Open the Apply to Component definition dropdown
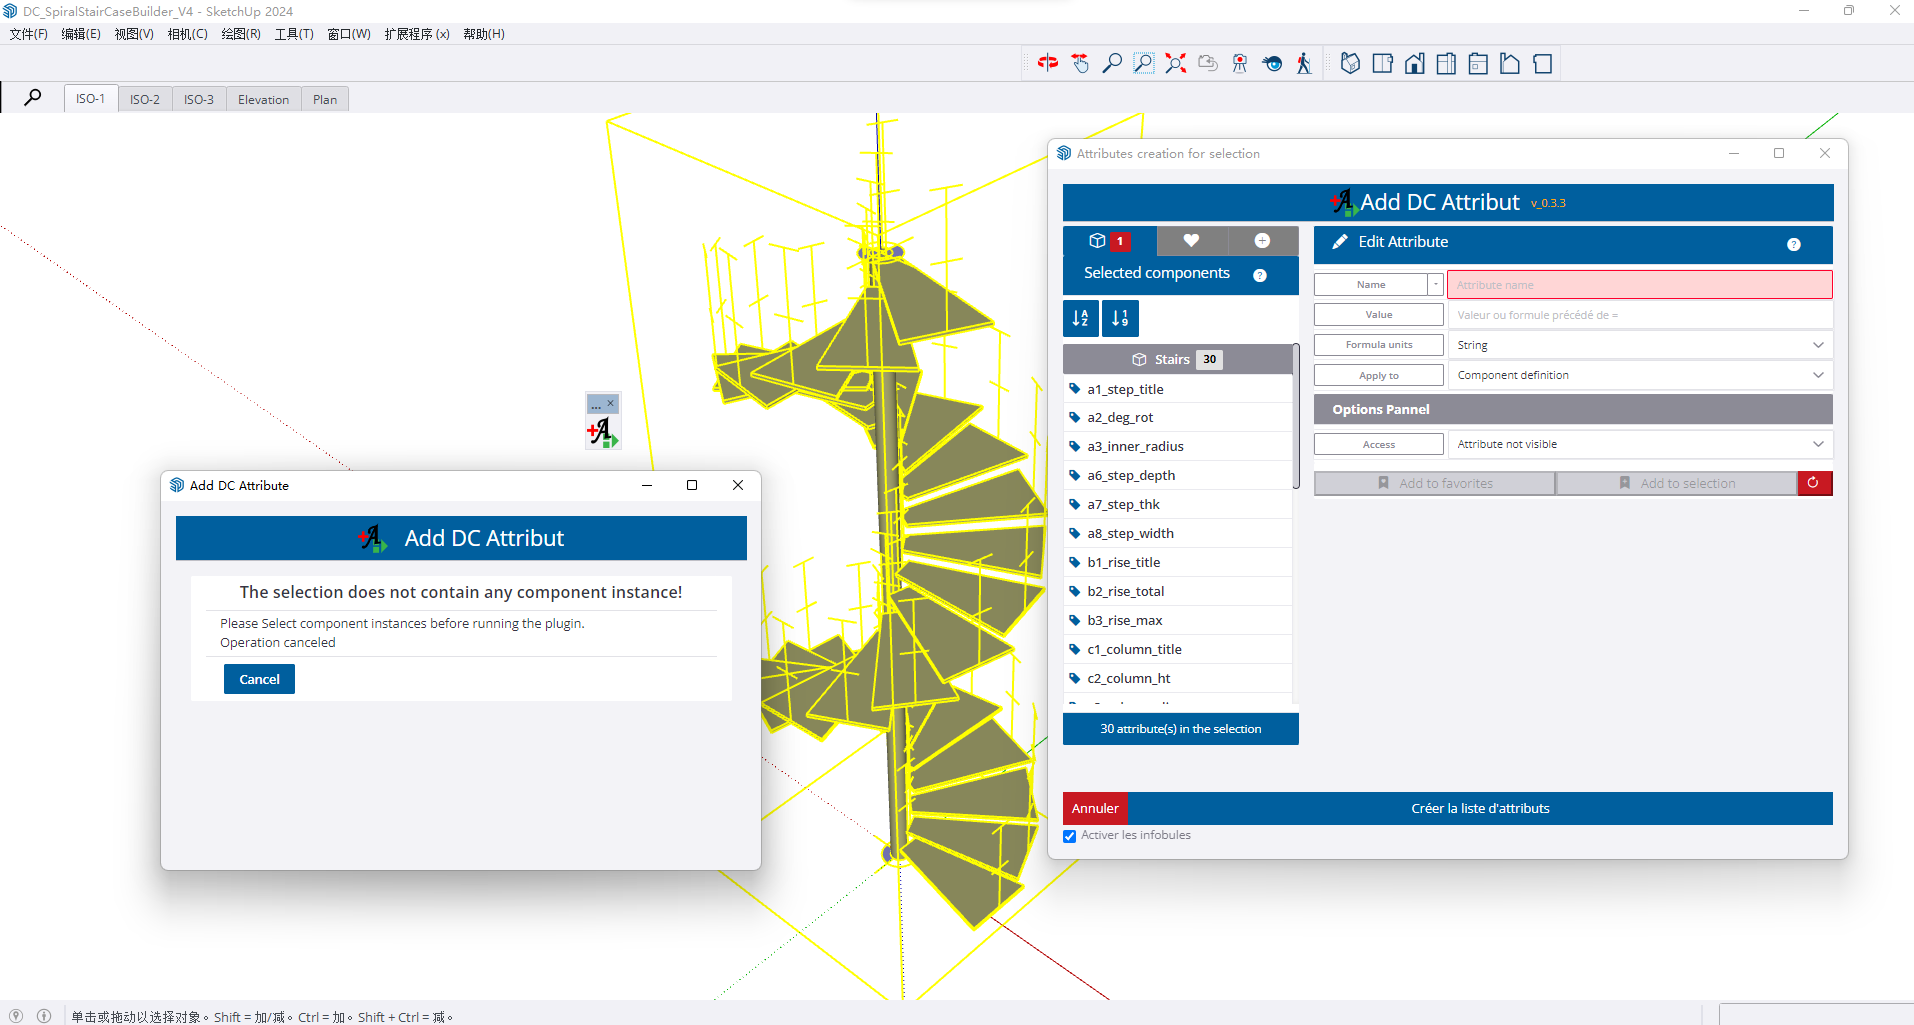Image resolution: width=1914 pixels, height=1025 pixels. (1639, 375)
